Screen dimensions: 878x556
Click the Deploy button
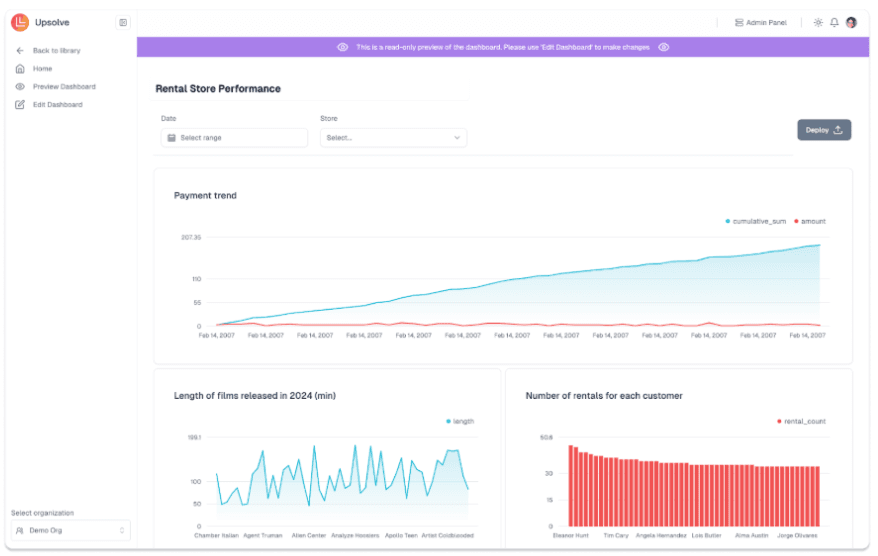[x=824, y=130]
